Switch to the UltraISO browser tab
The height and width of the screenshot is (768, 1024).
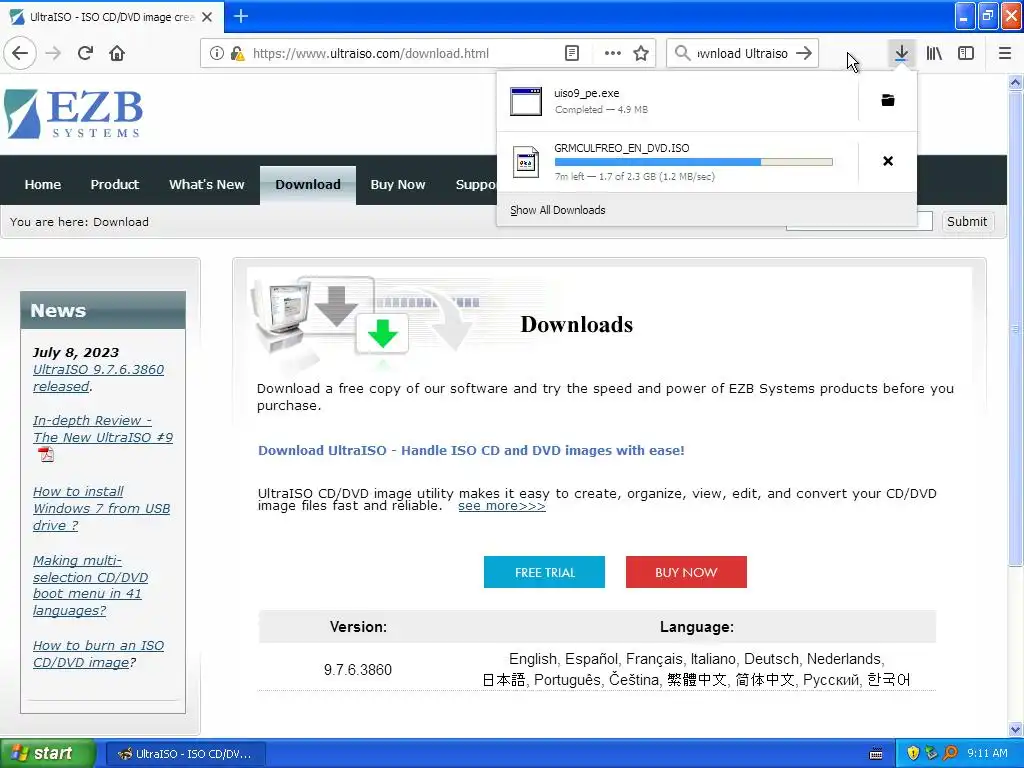coord(112,17)
